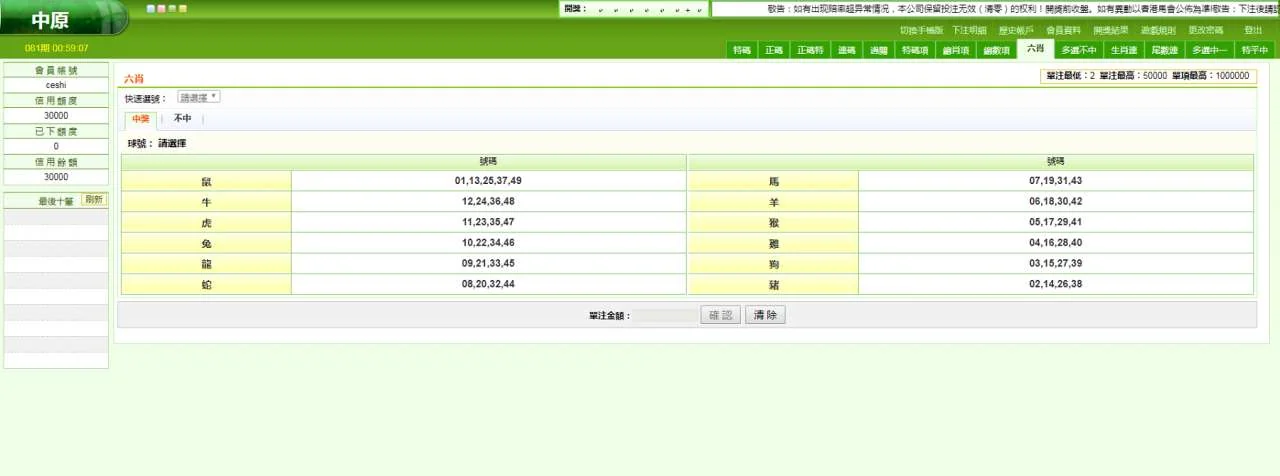The width and height of the screenshot is (1280, 476).
Task: Open the 生肖連 betting tab
Action: pyautogui.click(x=1125, y=50)
